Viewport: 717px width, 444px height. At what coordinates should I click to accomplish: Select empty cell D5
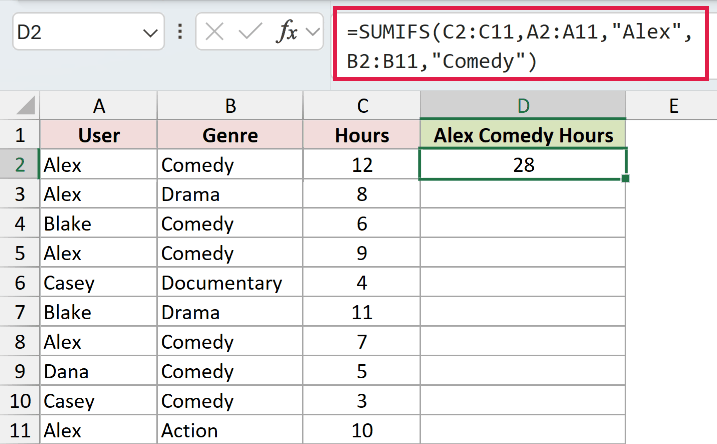coord(523,253)
